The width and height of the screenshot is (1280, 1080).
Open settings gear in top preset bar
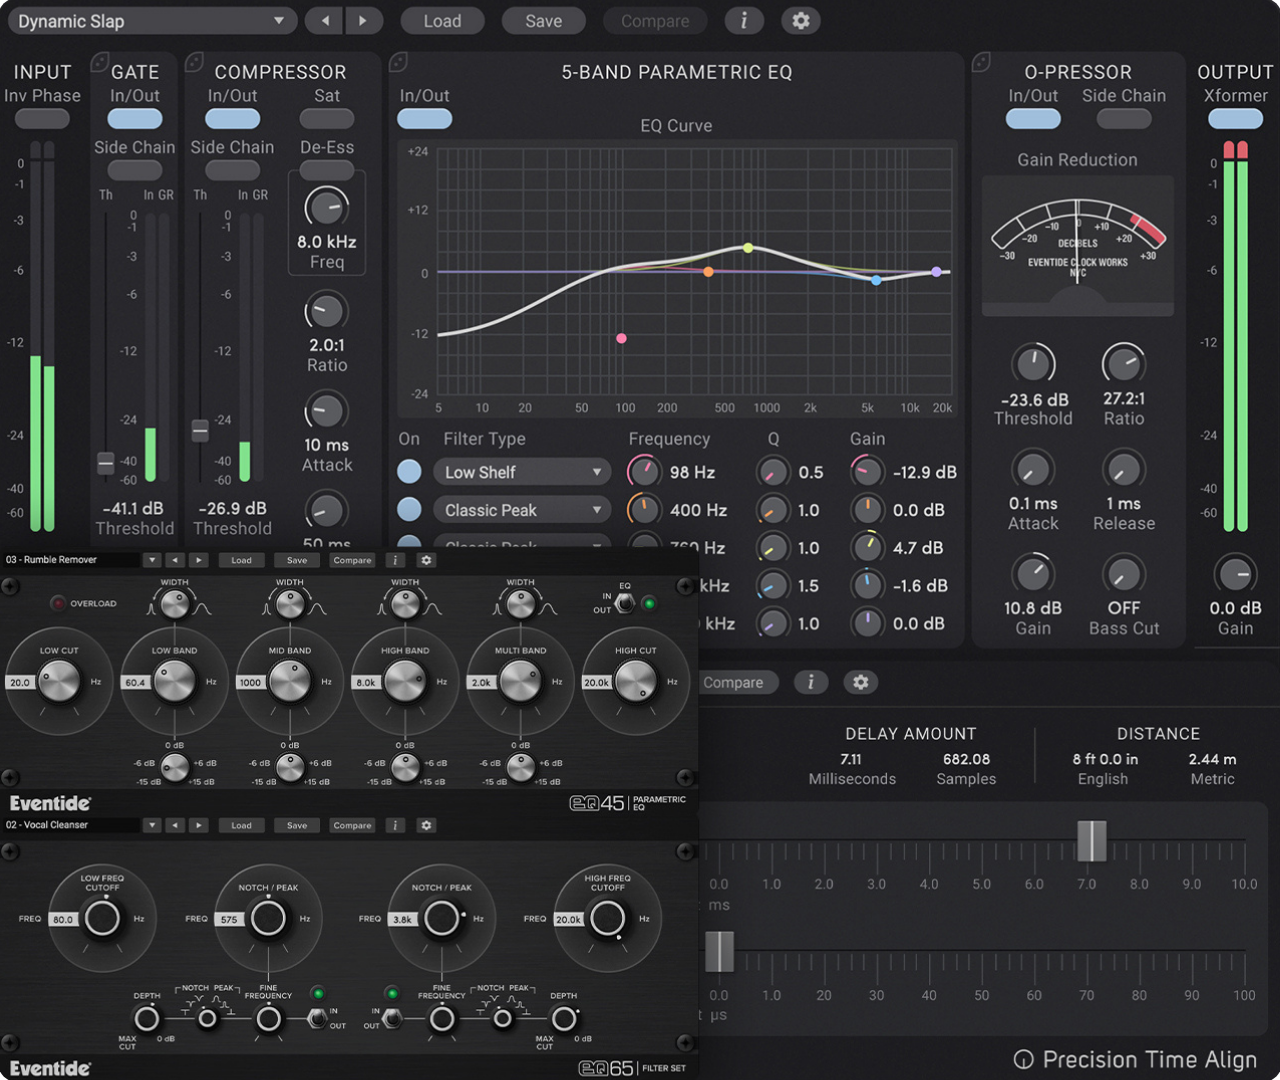801,21
